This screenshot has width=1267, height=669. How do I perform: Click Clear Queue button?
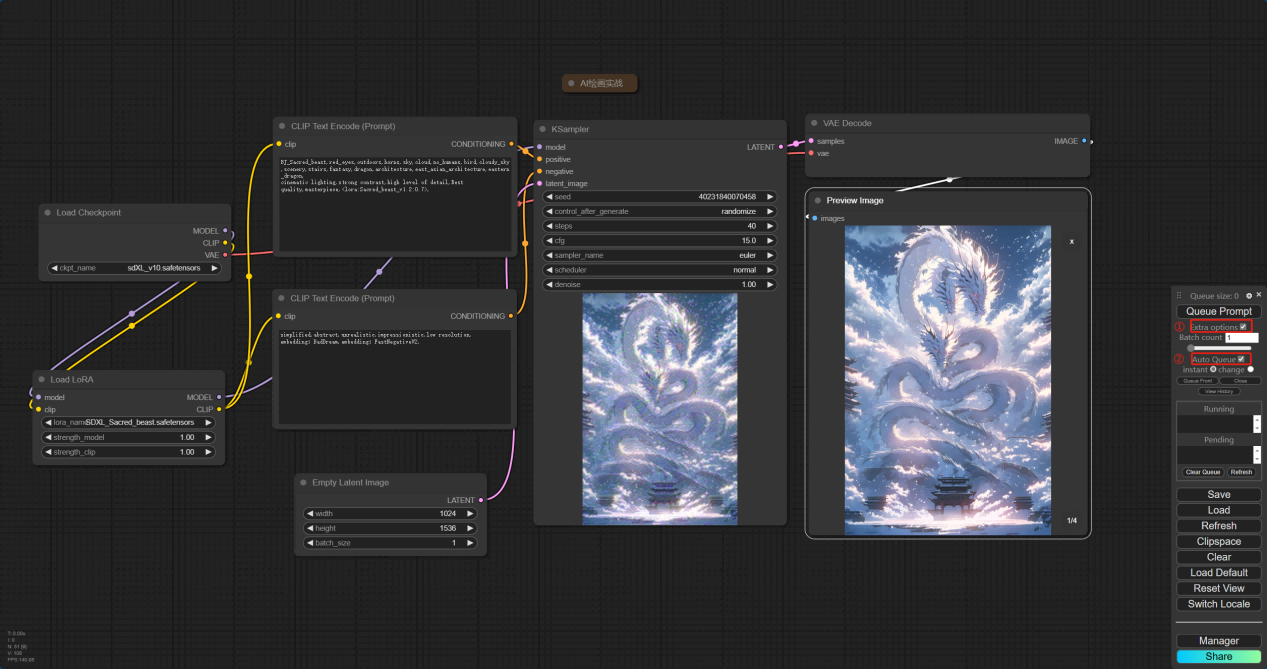point(1203,472)
